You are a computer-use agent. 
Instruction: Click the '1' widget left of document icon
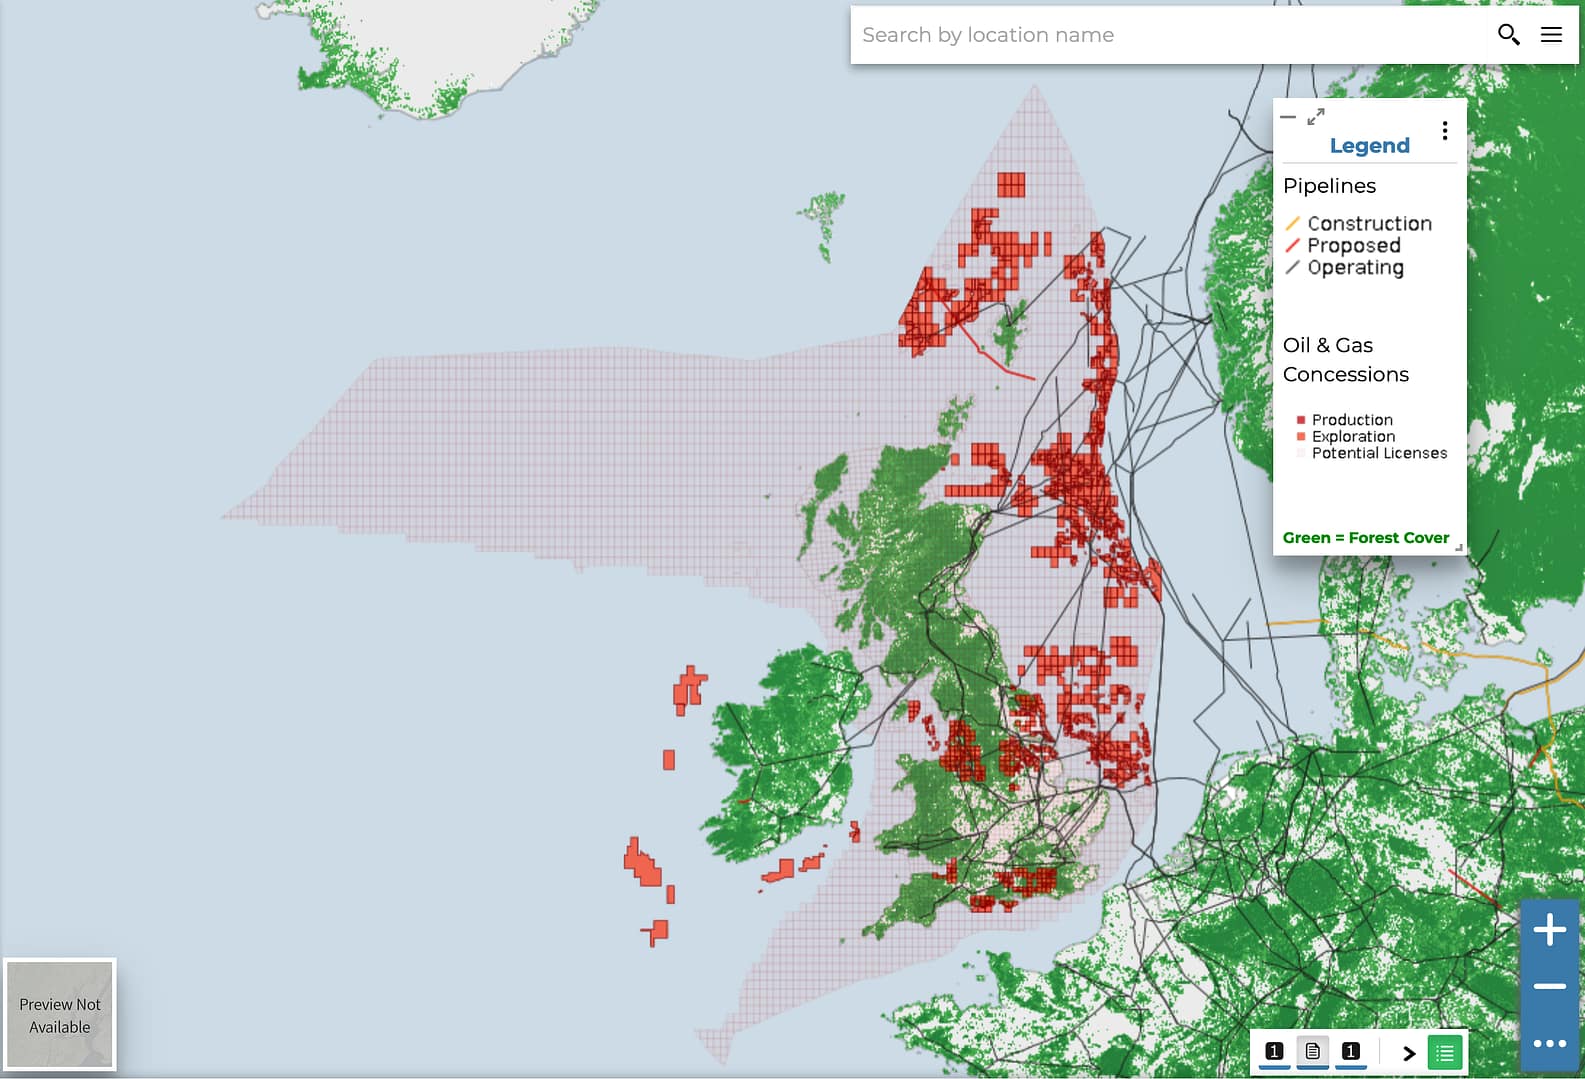tap(1274, 1051)
